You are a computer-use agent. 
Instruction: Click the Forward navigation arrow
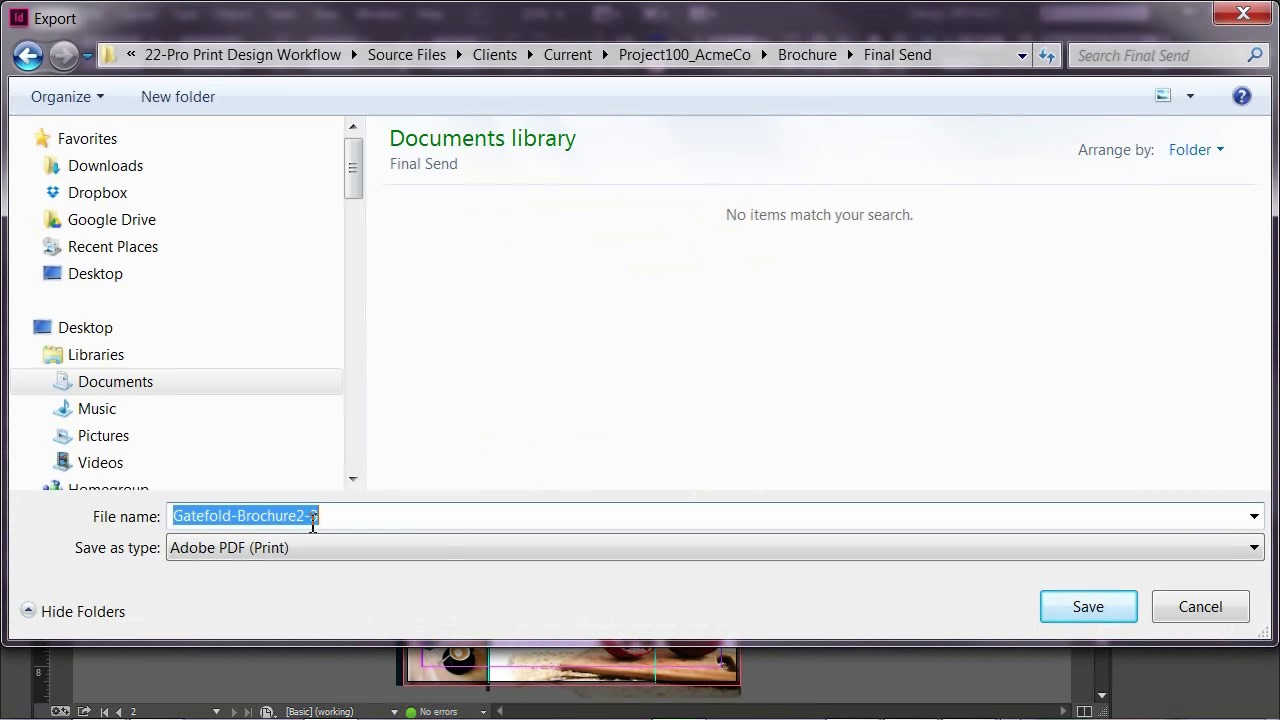coord(63,56)
